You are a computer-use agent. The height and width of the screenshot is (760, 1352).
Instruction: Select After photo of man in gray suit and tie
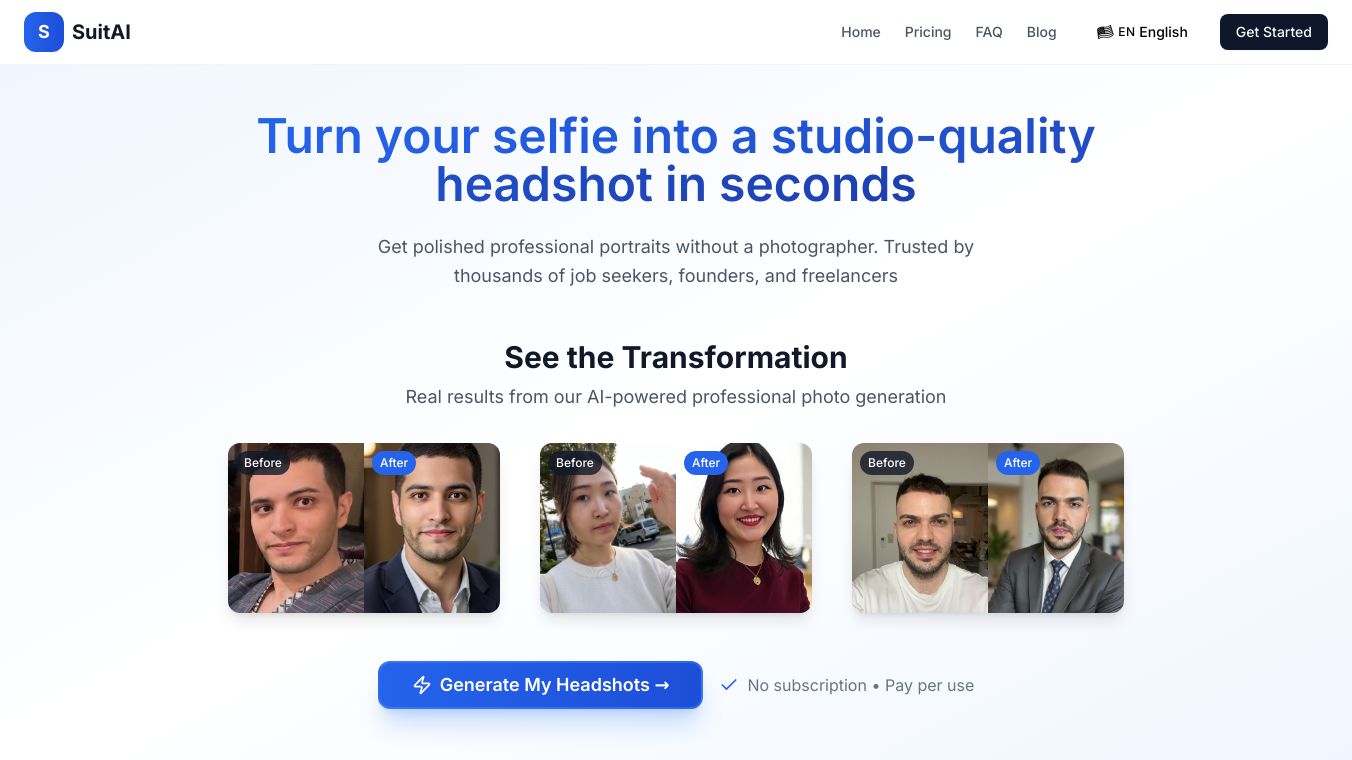point(1056,528)
